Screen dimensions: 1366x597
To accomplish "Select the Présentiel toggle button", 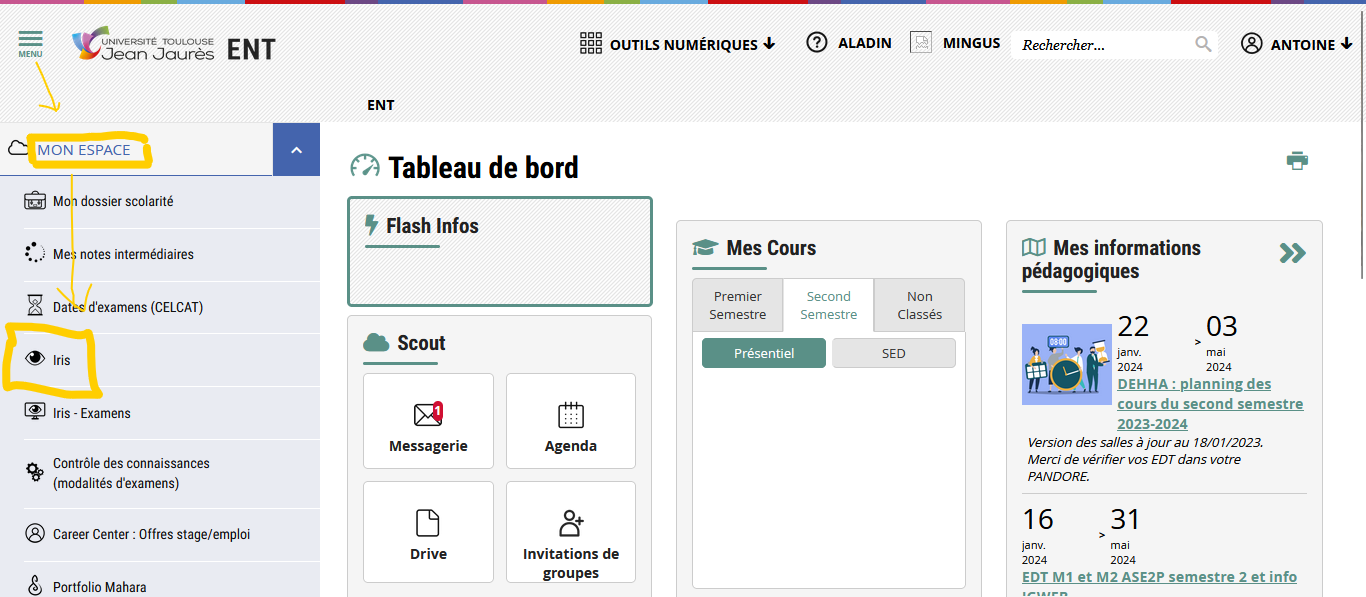I will coord(764,353).
